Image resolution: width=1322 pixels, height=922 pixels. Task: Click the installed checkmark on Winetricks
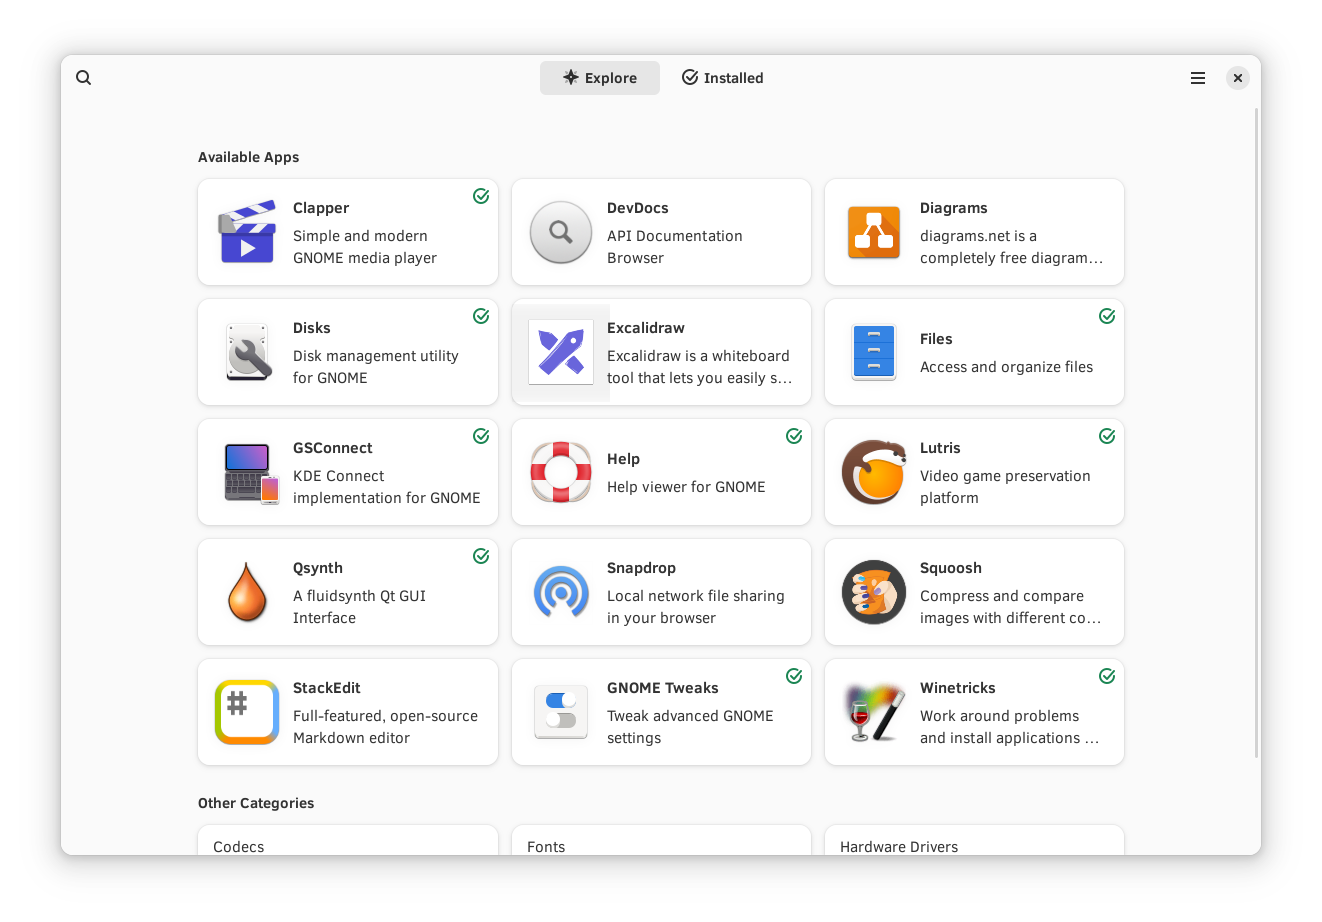tap(1107, 676)
